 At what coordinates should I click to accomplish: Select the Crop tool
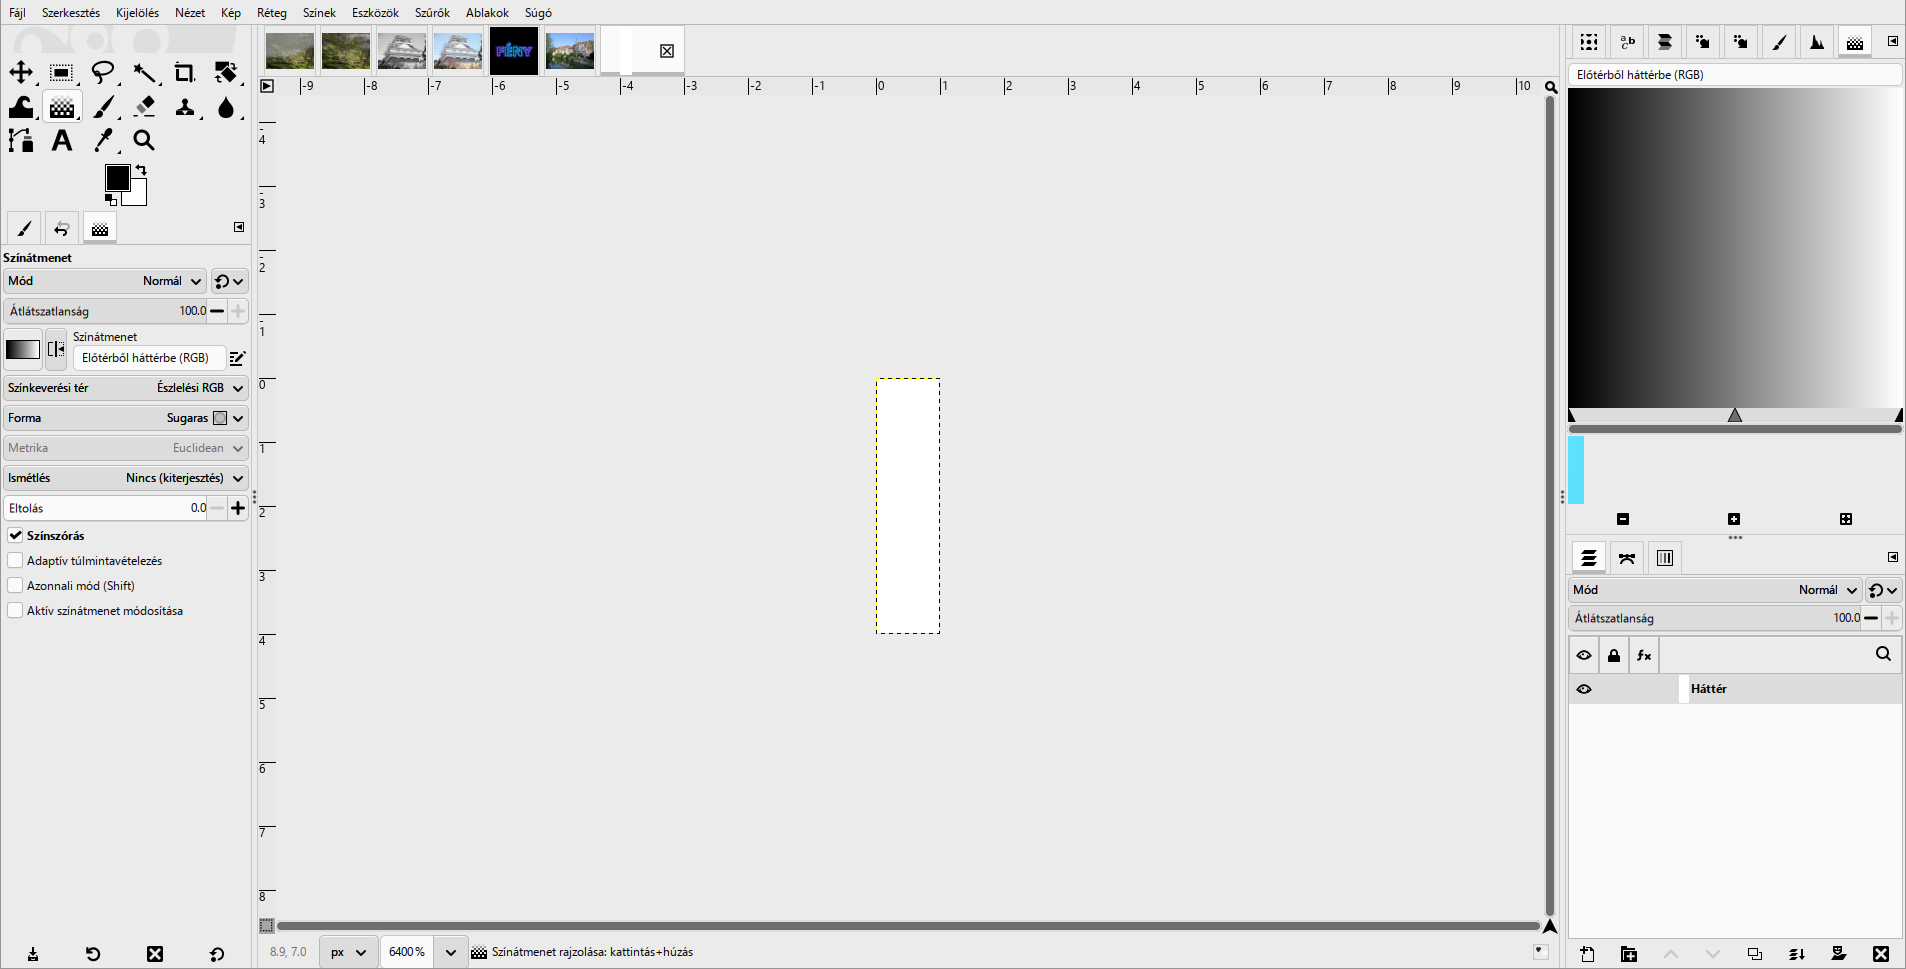point(185,72)
